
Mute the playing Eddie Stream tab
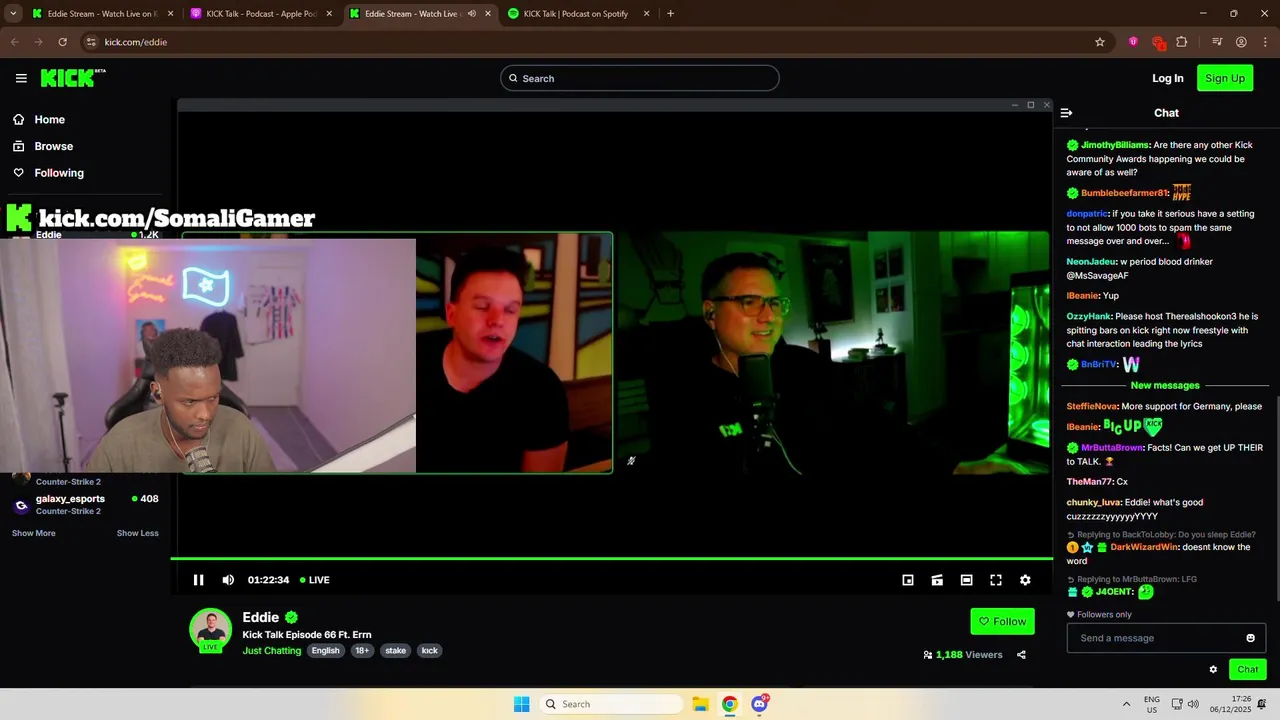472,14
